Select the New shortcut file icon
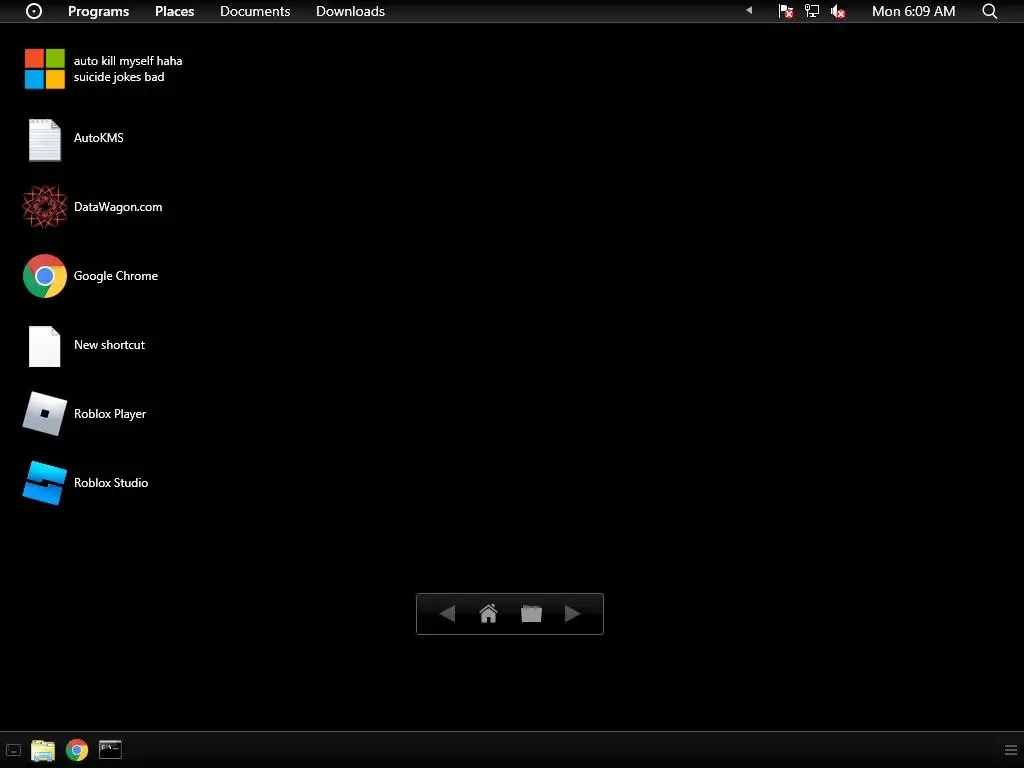The image size is (1024, 768). 44,346
